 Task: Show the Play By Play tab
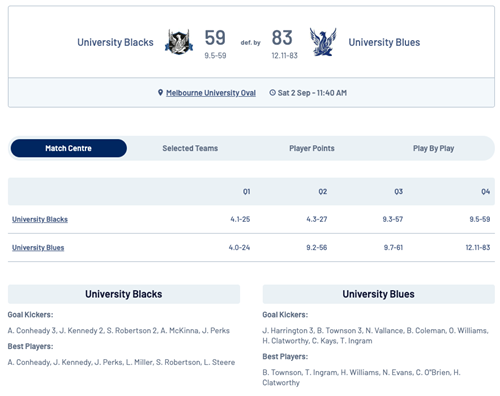click(433, 148)
